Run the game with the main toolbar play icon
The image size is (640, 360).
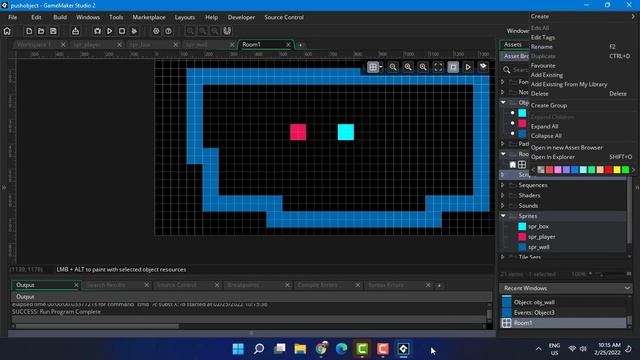pyautogui.click(x=109, y=31)
